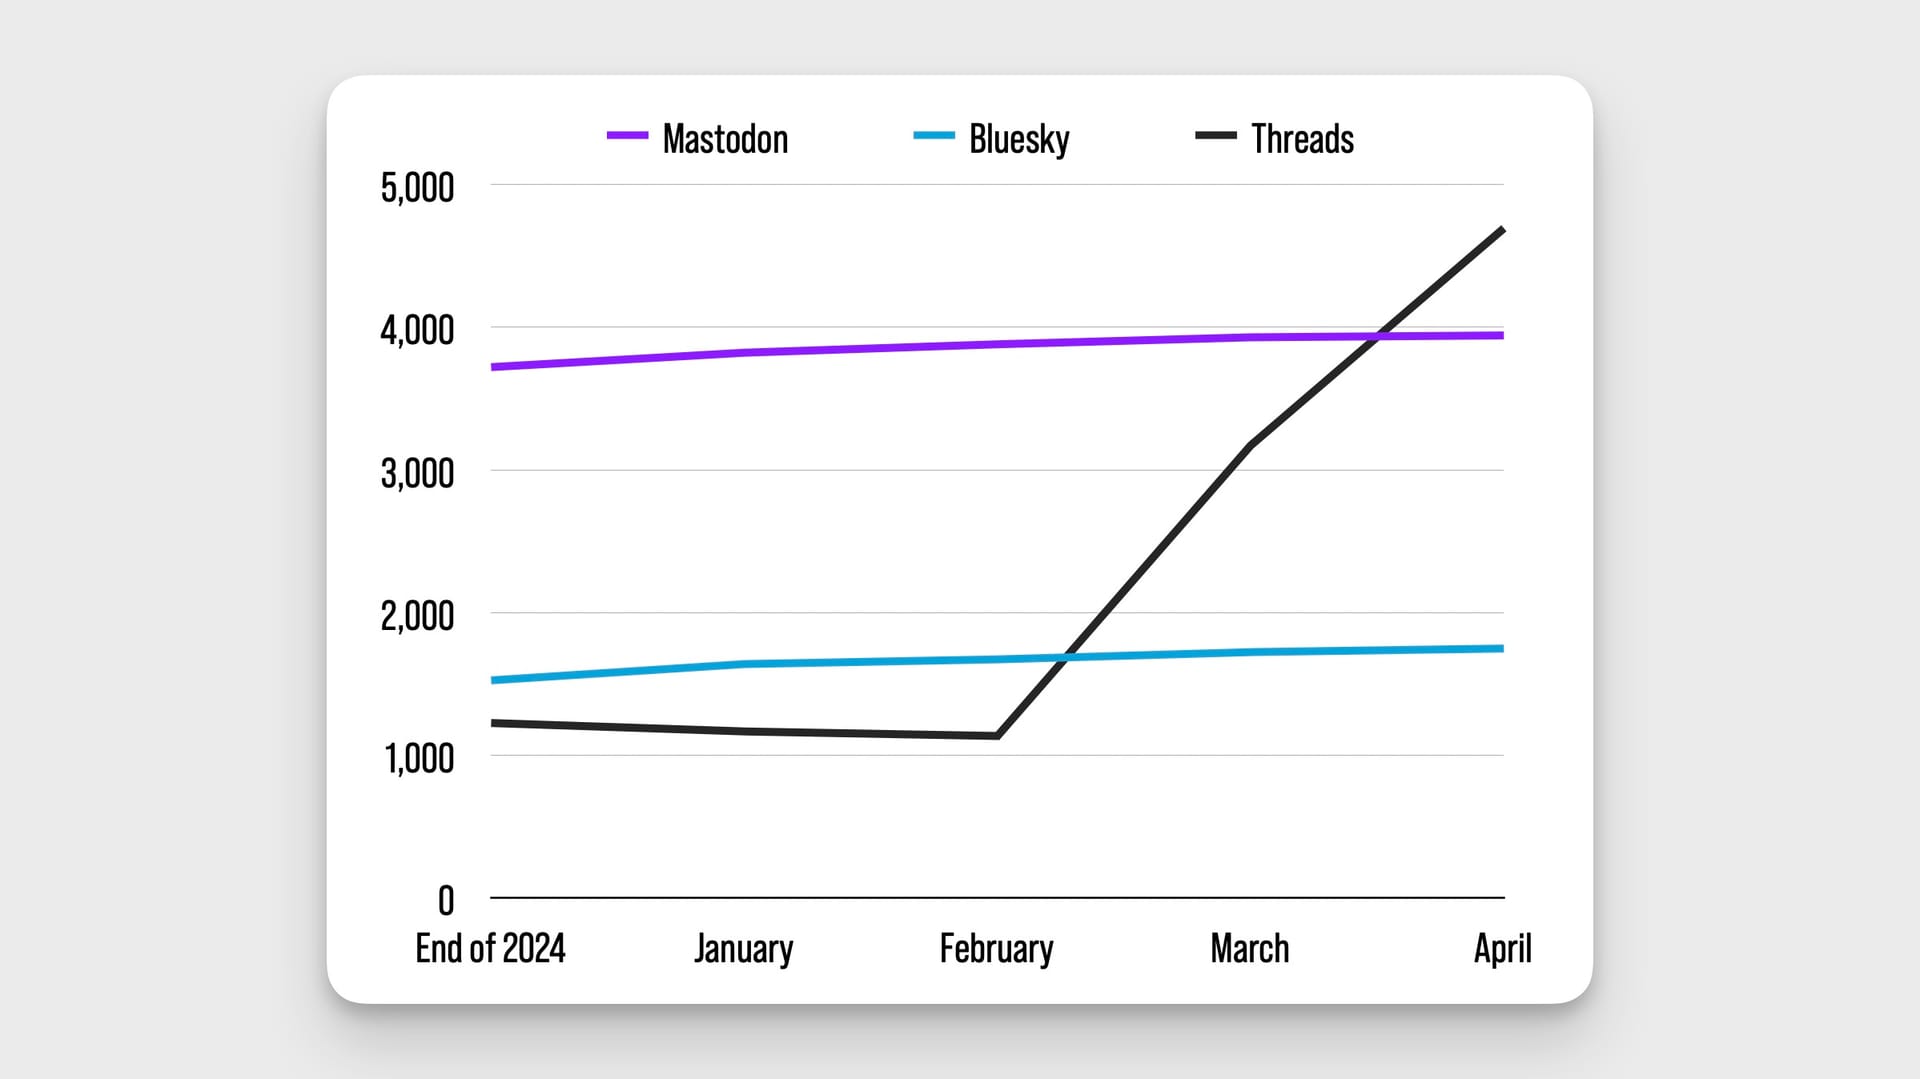Click the February x-axis label
The image size is (1920, 1079).
(x=996, y=948)
